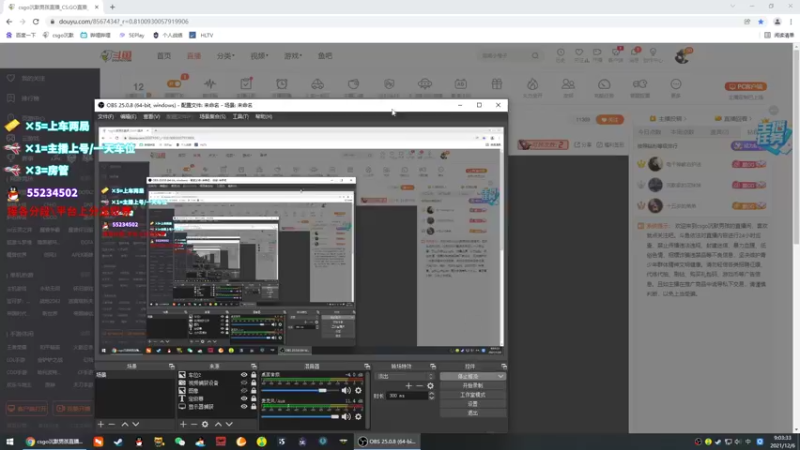Open Steam from the Windows taskbar
This screenshot has width=800, height=450.
(118, 442)
